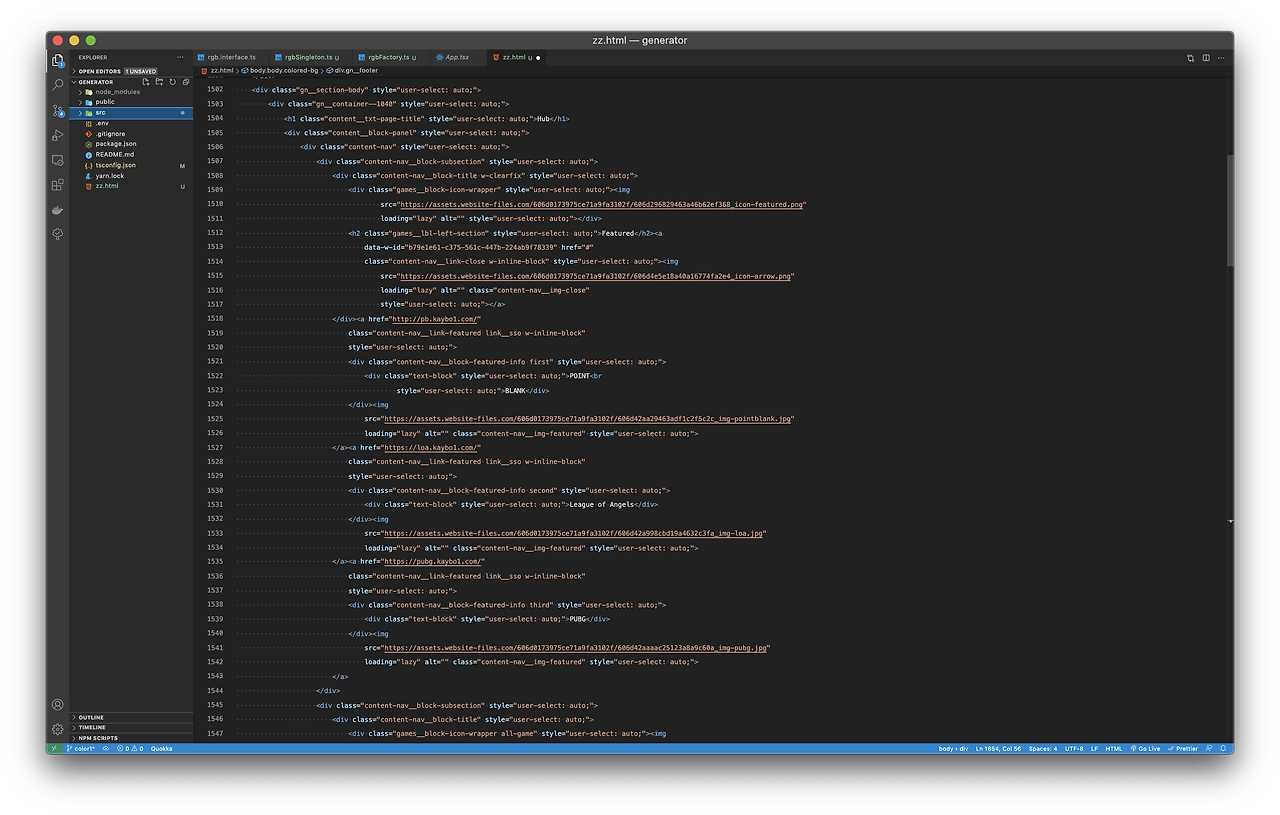Change file encoding UTF-8

1074,748
